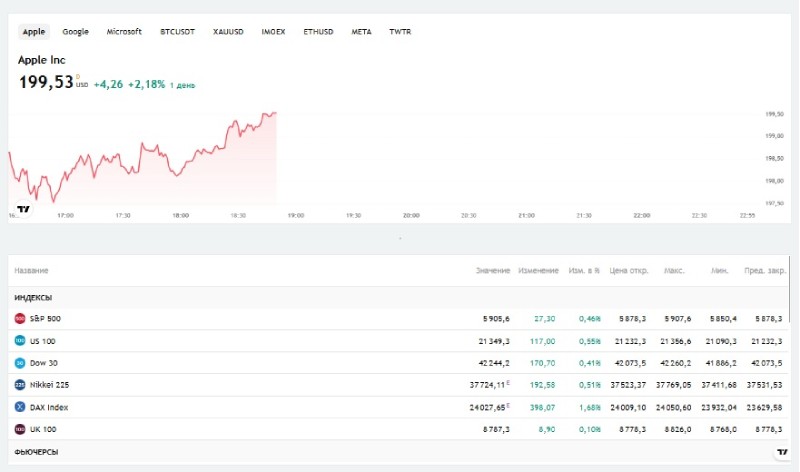
Task: Open the Dow 30 row name
Action: click(x=44, y=363)
